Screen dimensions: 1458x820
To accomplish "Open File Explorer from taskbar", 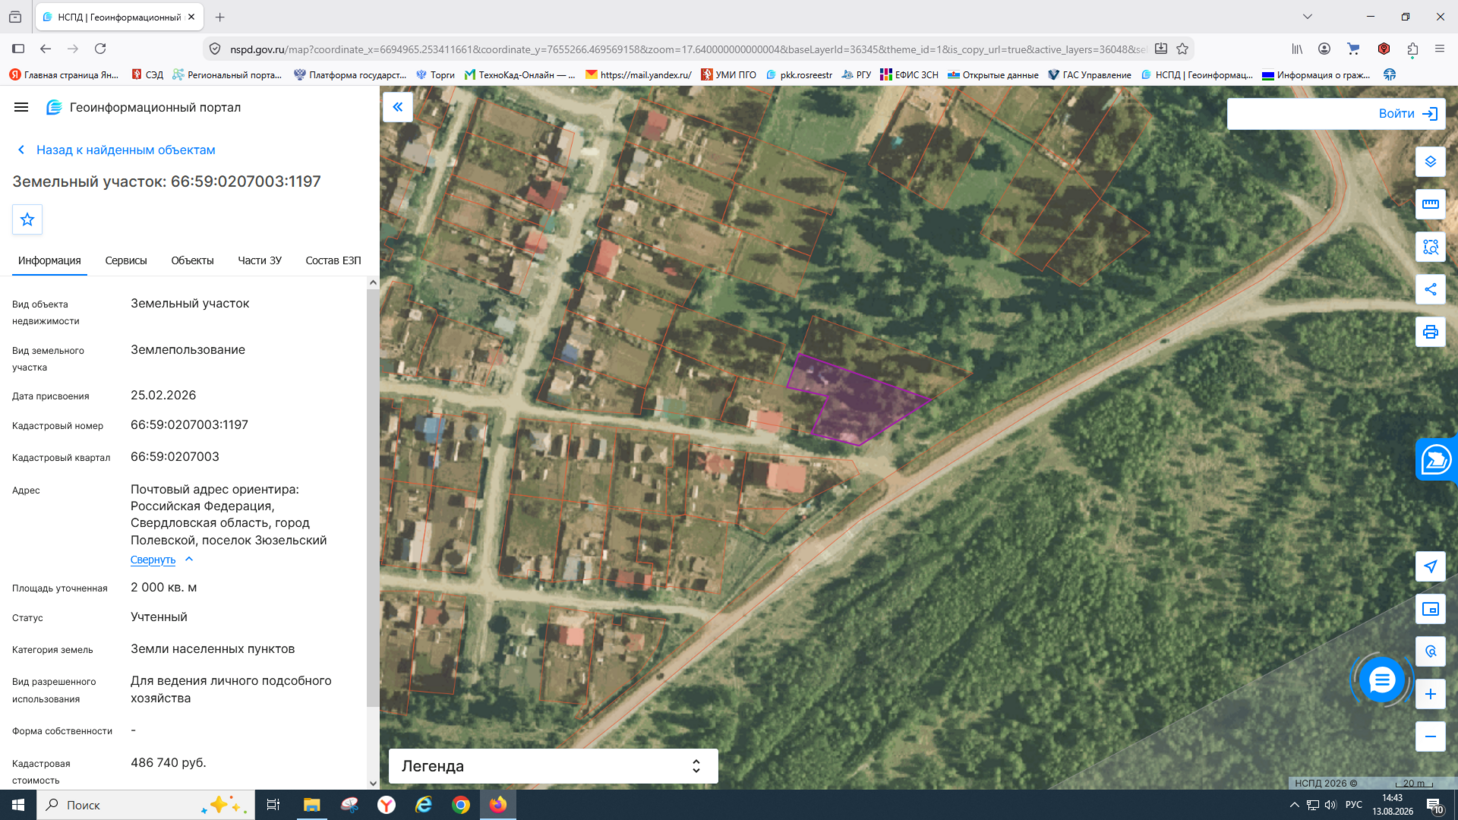I will 311,805.
